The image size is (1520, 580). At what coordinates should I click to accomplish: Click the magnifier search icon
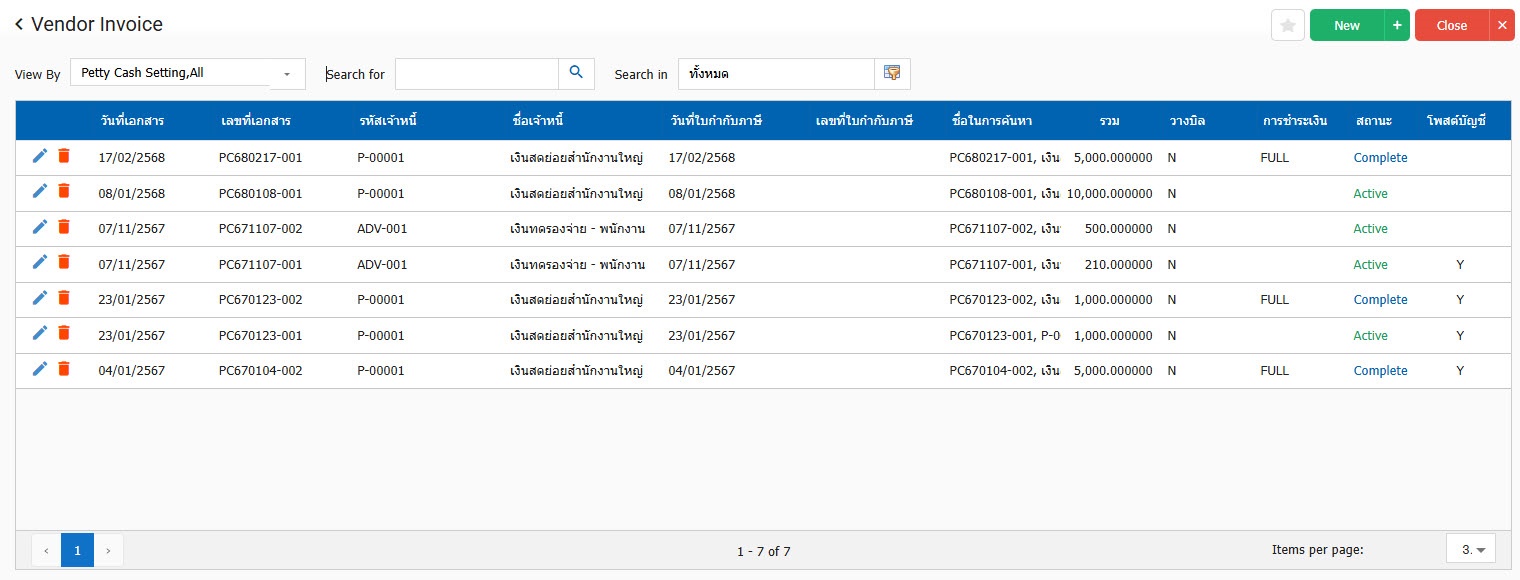576,73
